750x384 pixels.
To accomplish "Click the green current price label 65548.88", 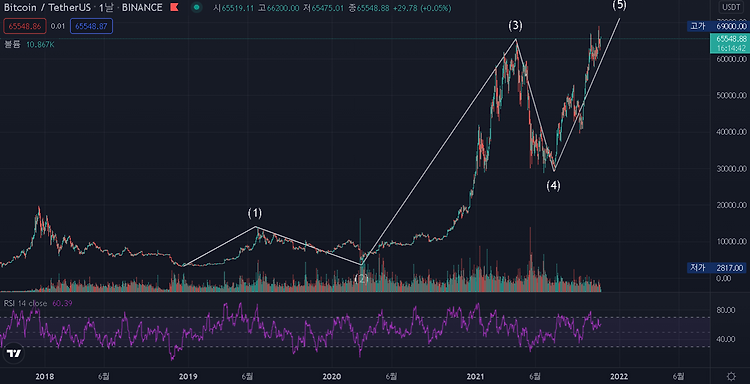I will pos(729,43).
